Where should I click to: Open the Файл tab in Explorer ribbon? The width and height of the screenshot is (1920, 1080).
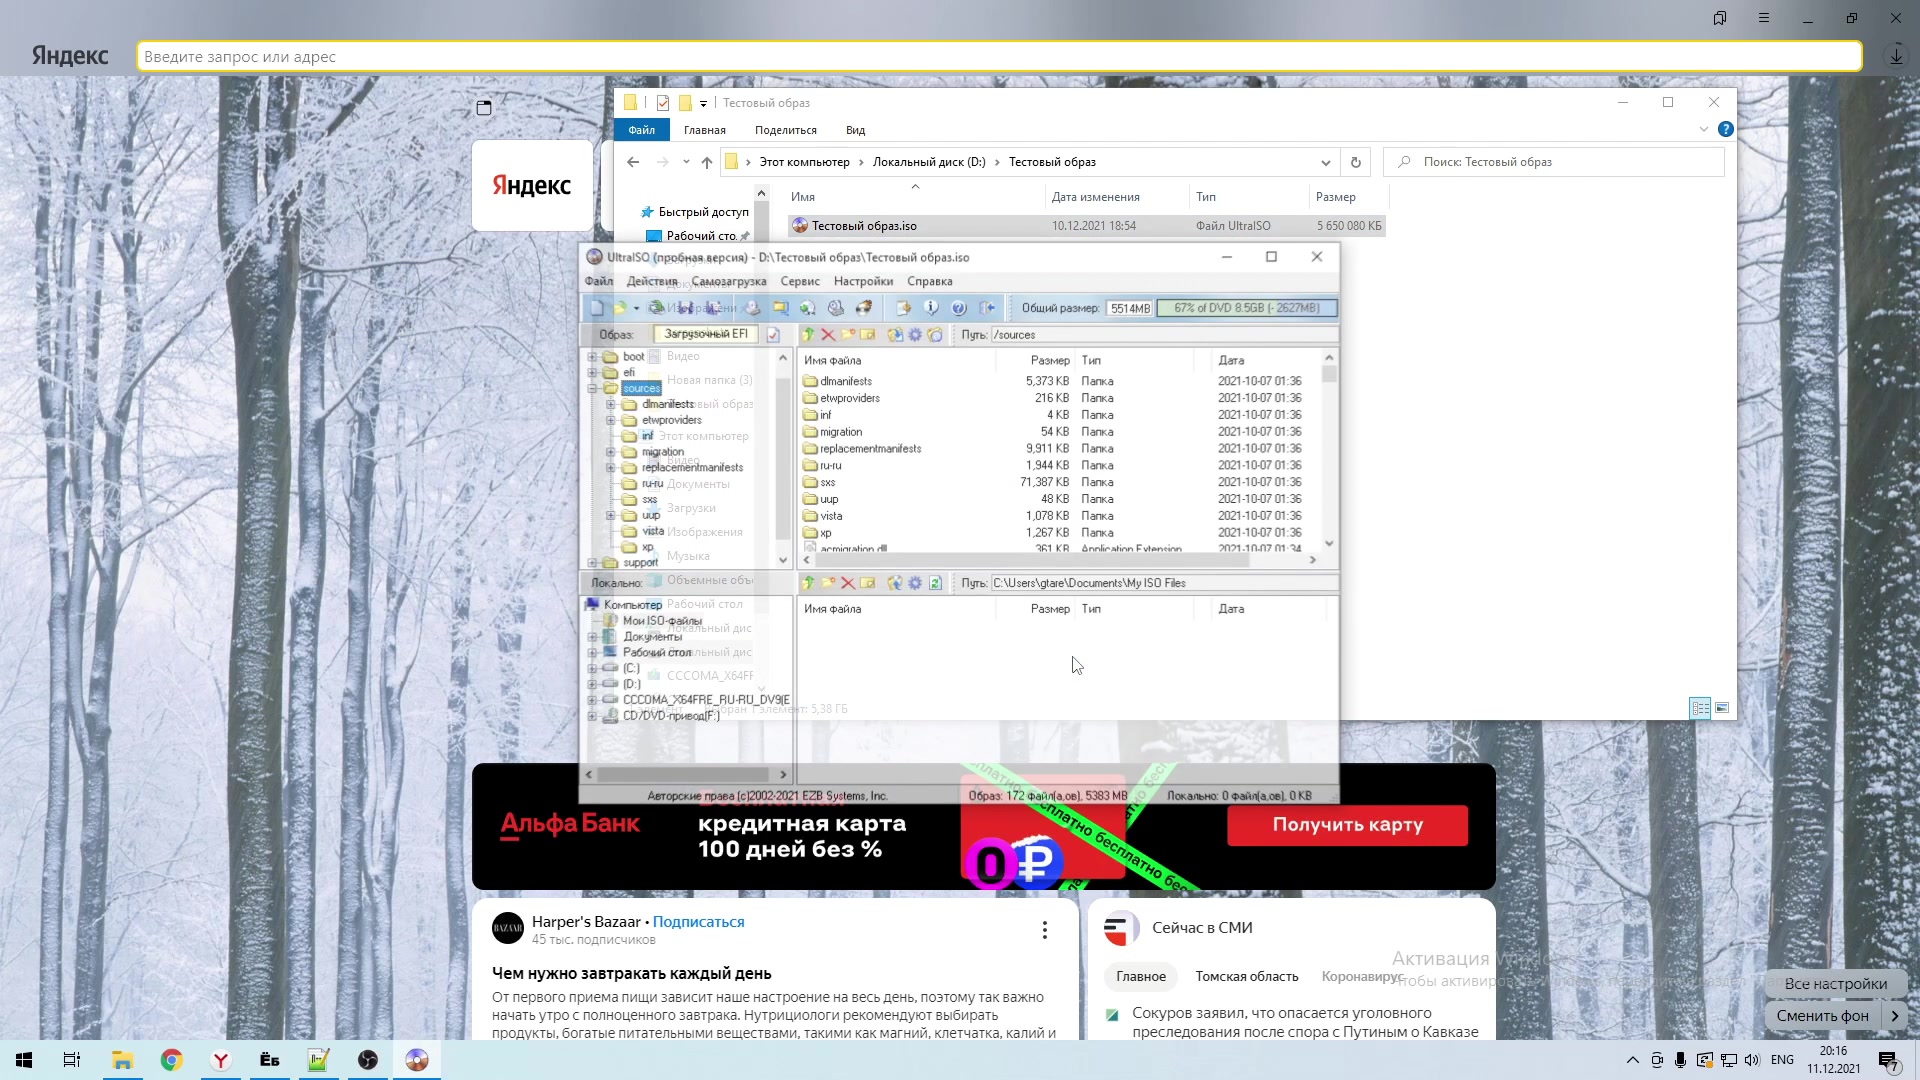[x=641, y=130]
